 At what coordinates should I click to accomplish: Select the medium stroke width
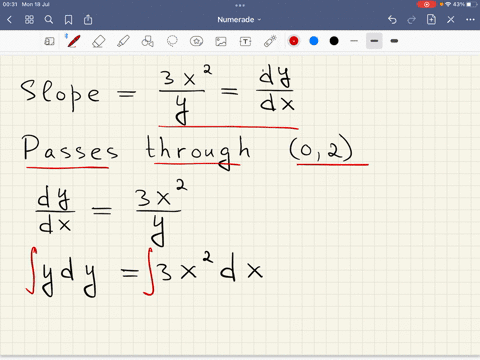tap(374, 41)
